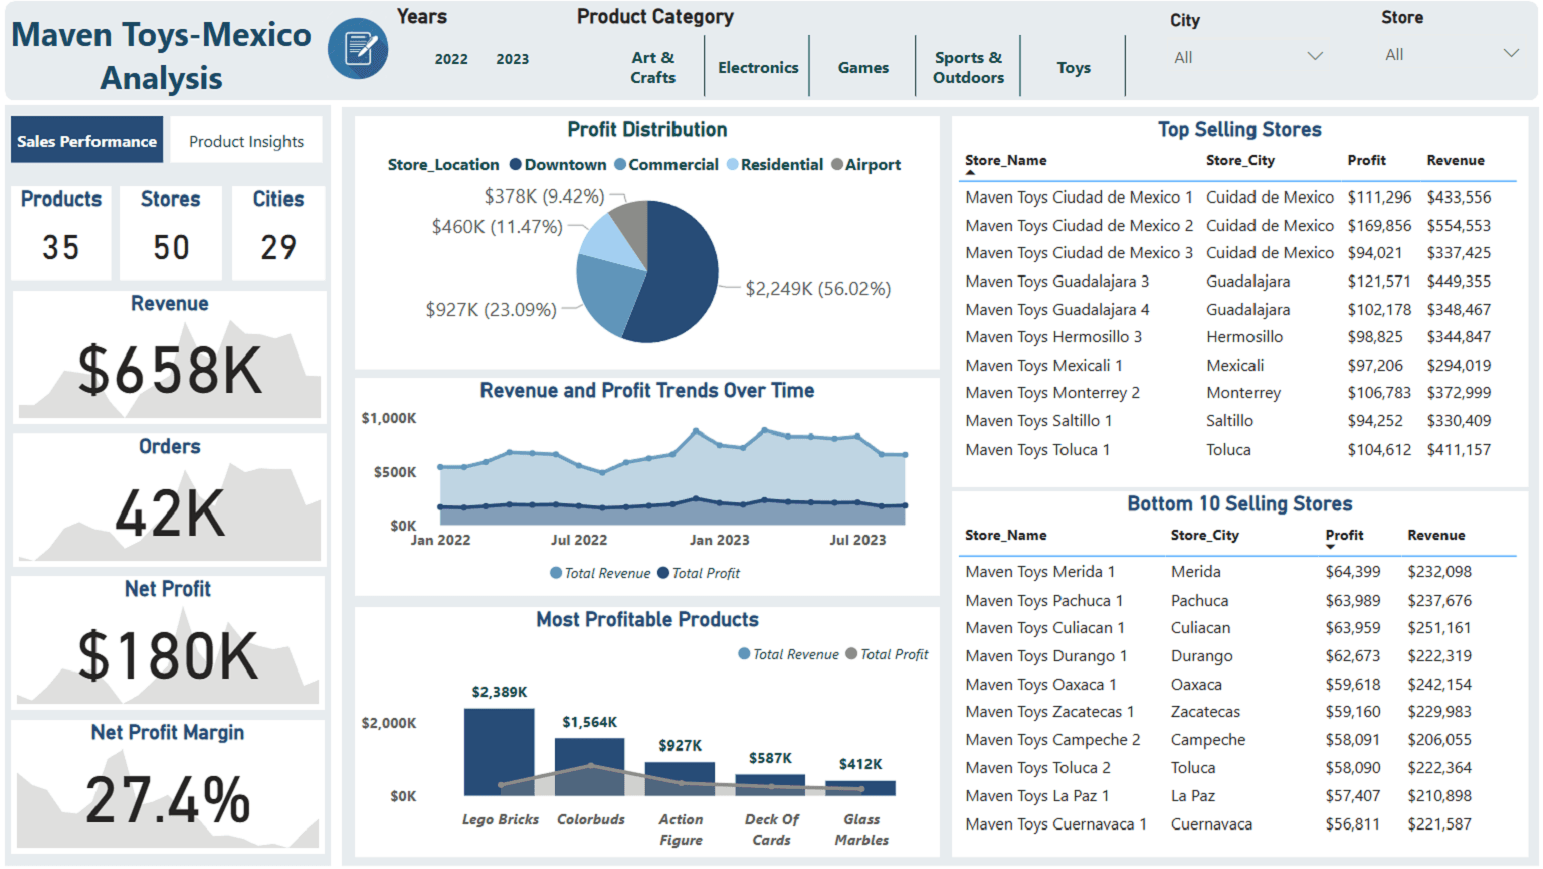1543x869 pixels.
Task: Select the Games category
Action: (863, 67)
